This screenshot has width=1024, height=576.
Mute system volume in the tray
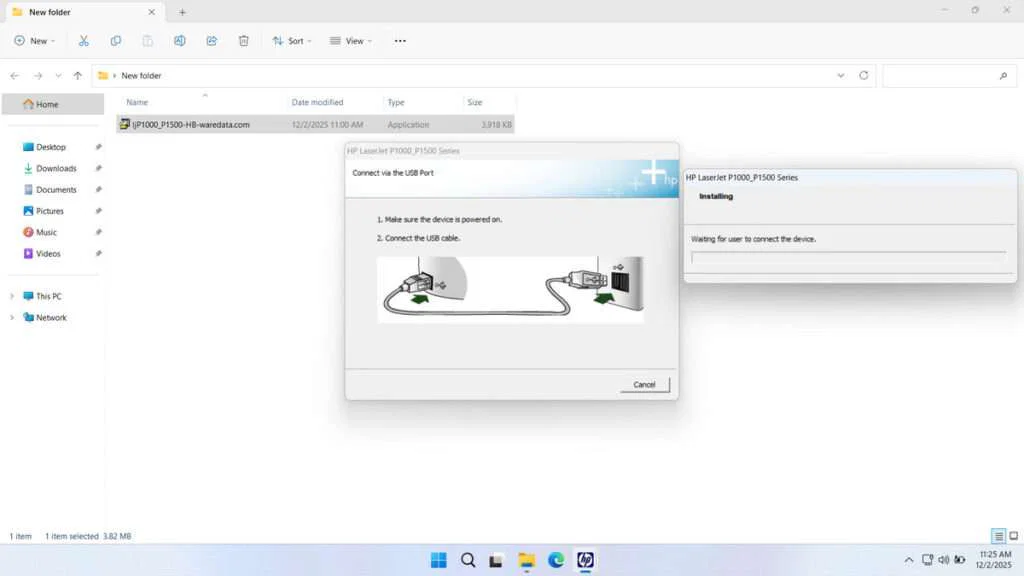tap(943, 560)
